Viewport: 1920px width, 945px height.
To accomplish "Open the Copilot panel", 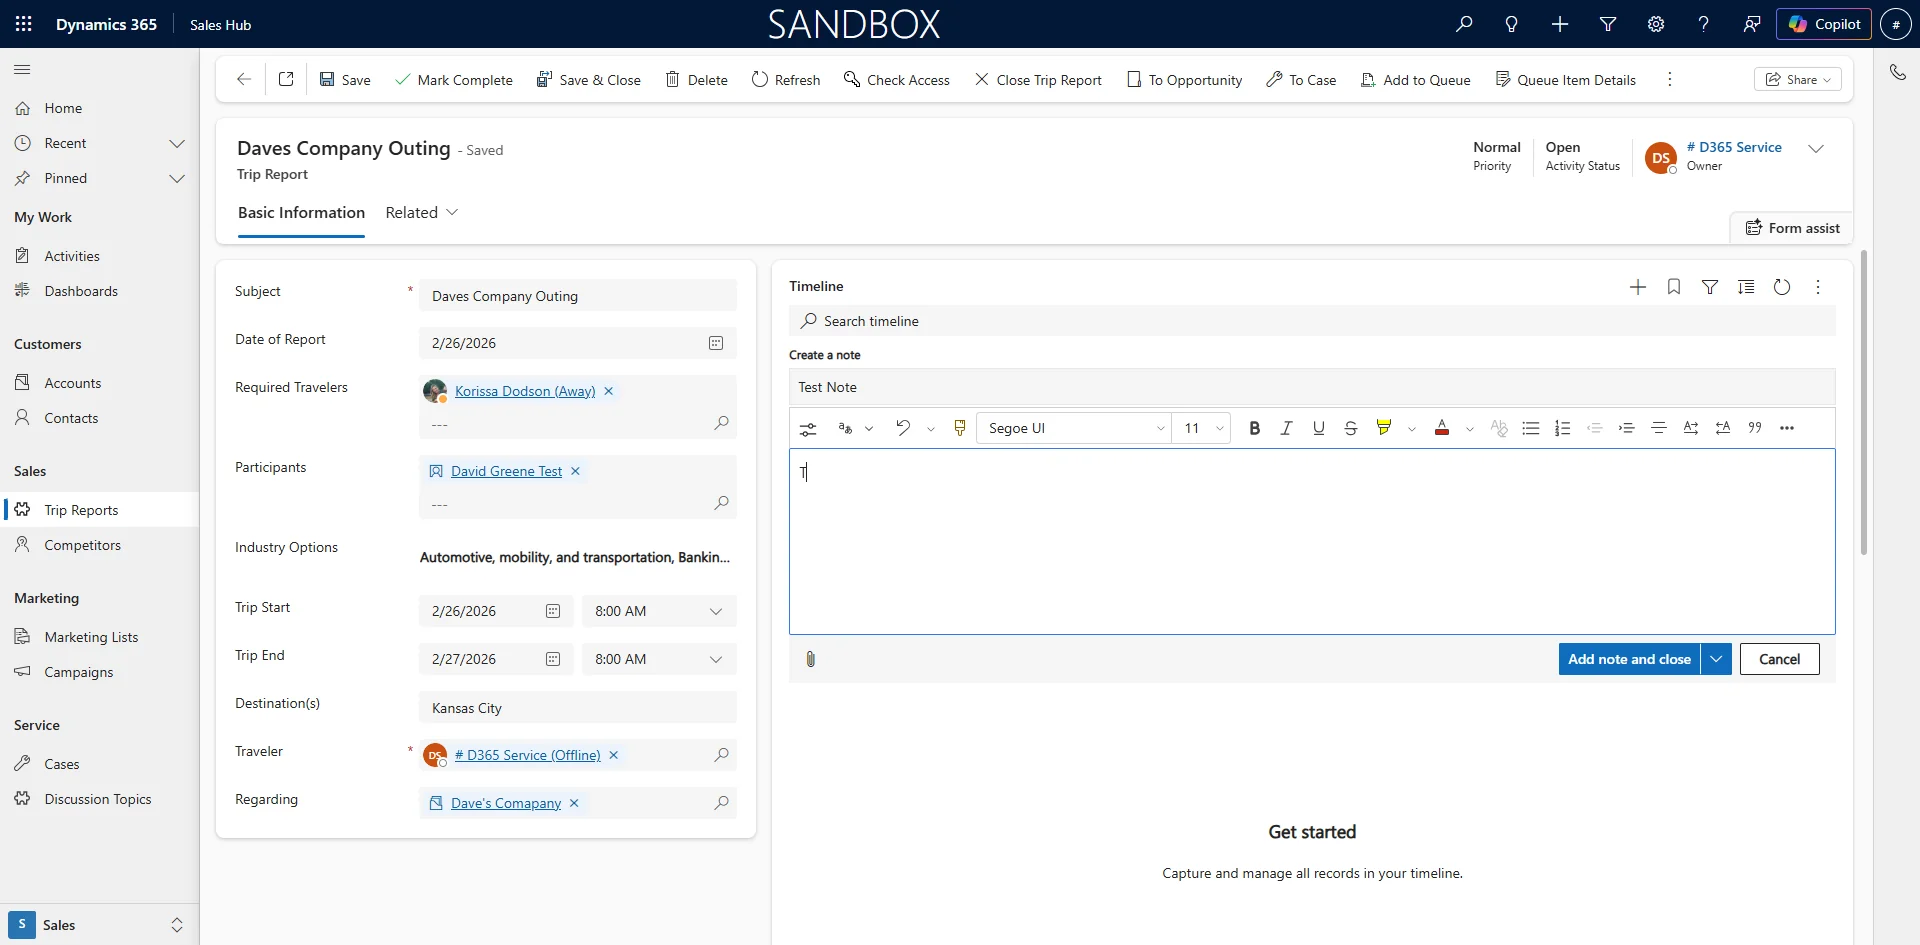I will (1824, 23).
